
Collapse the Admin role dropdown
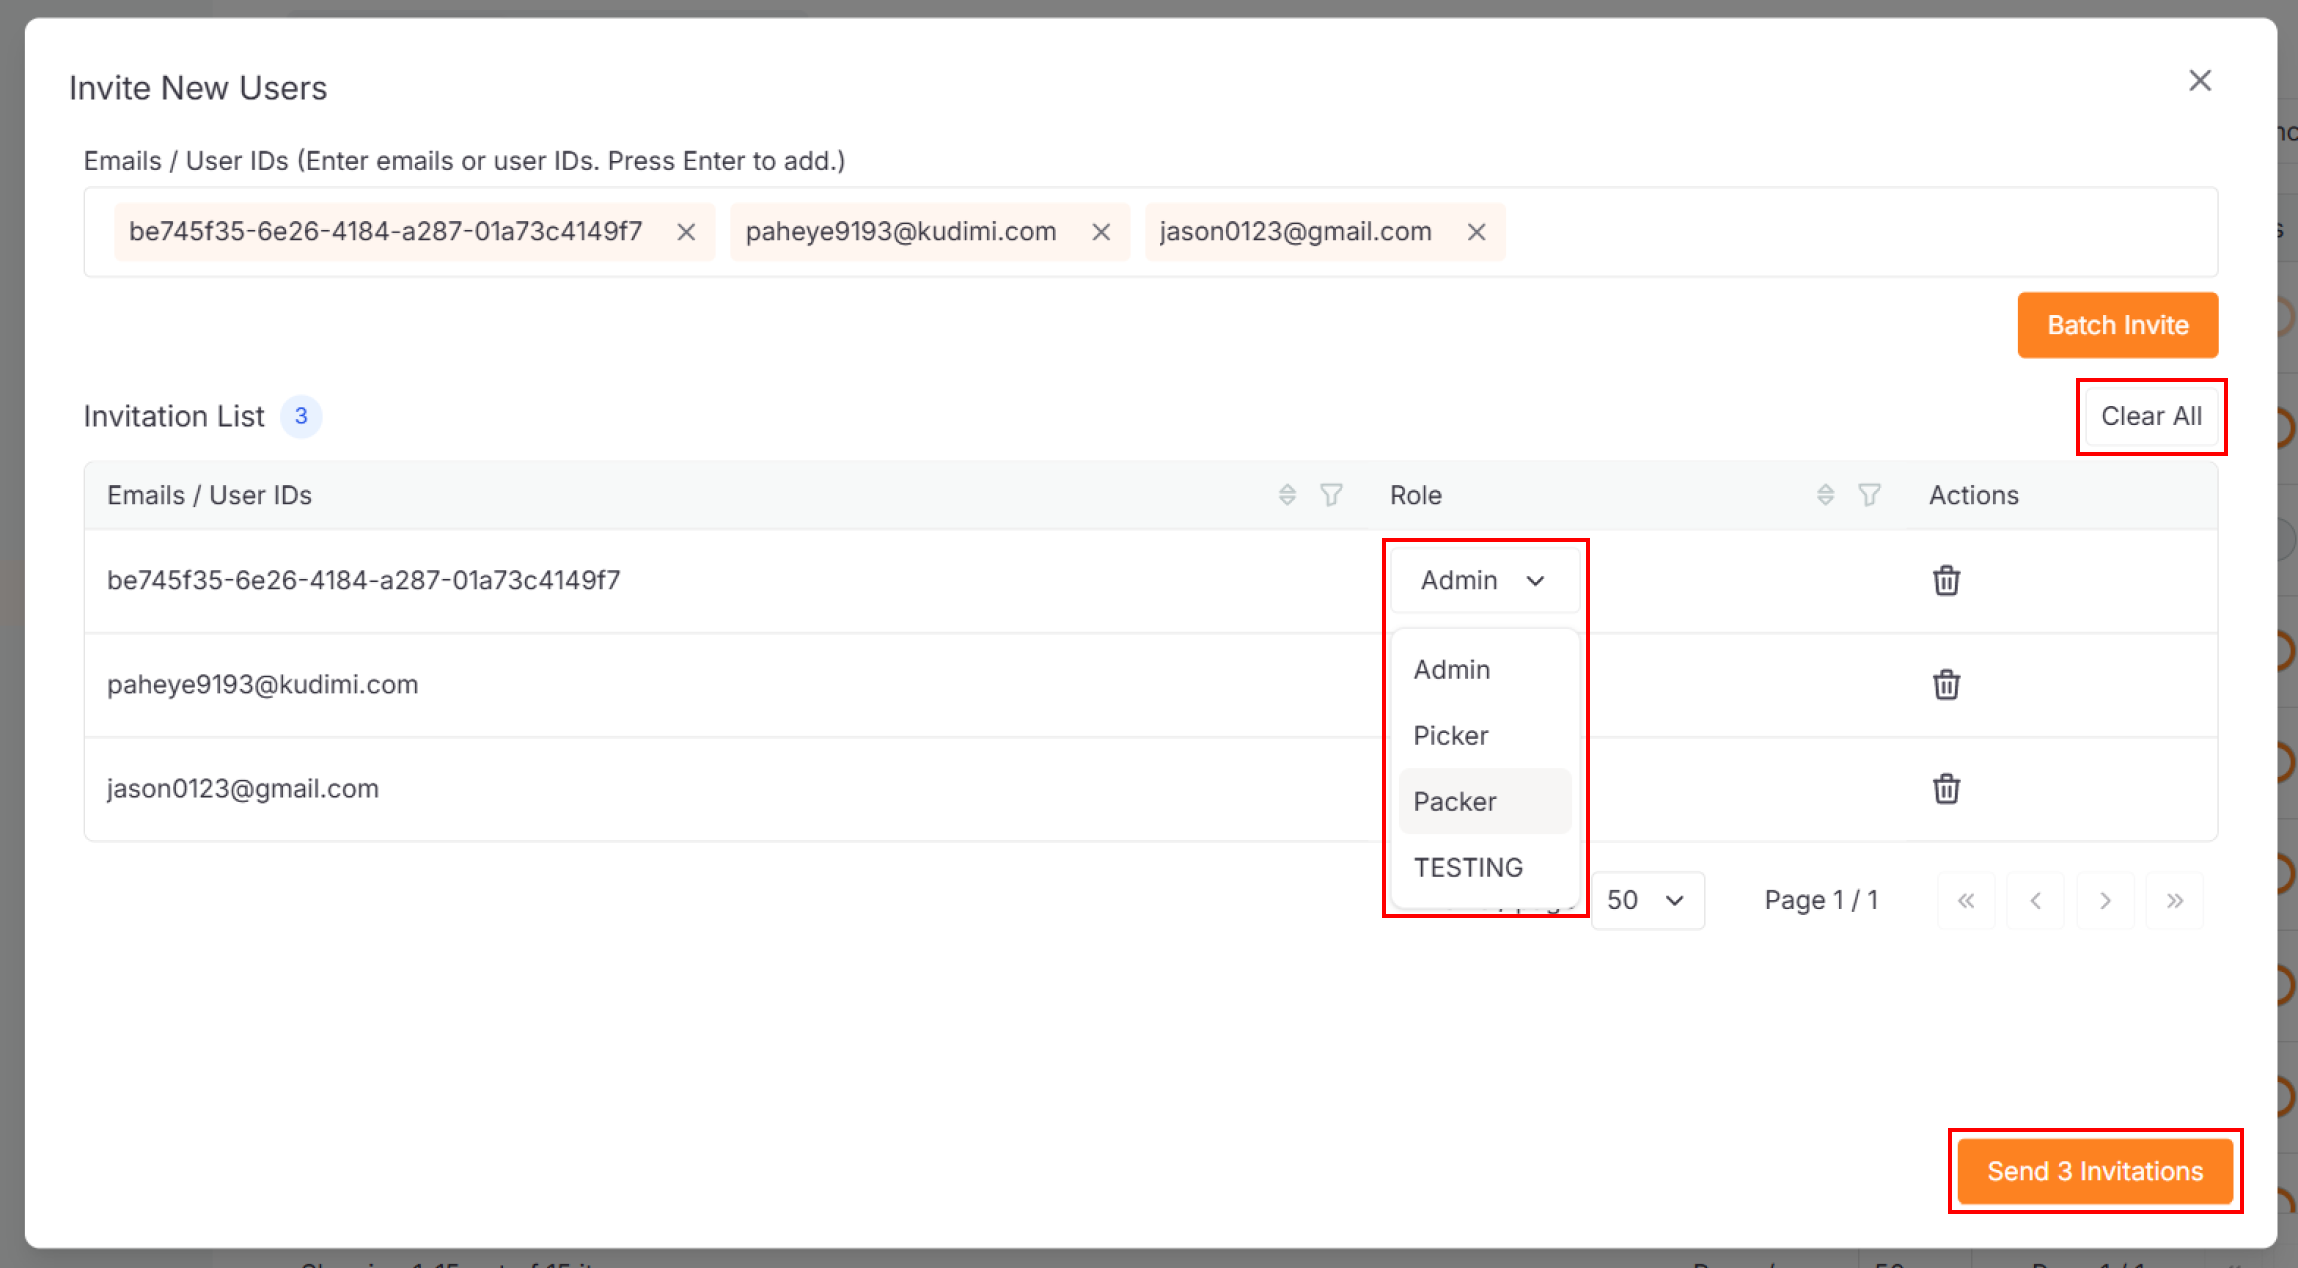click(x=1484, y=580)
